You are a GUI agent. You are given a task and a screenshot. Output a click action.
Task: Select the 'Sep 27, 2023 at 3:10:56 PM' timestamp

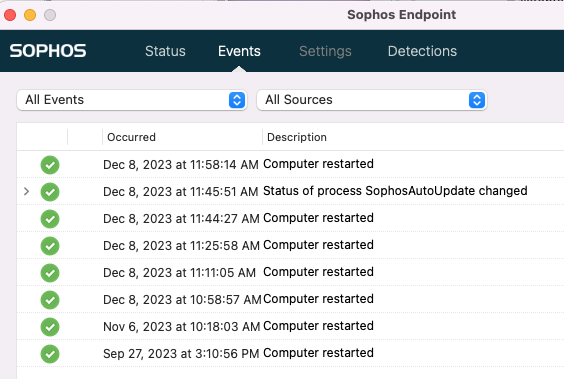[181, 353]
